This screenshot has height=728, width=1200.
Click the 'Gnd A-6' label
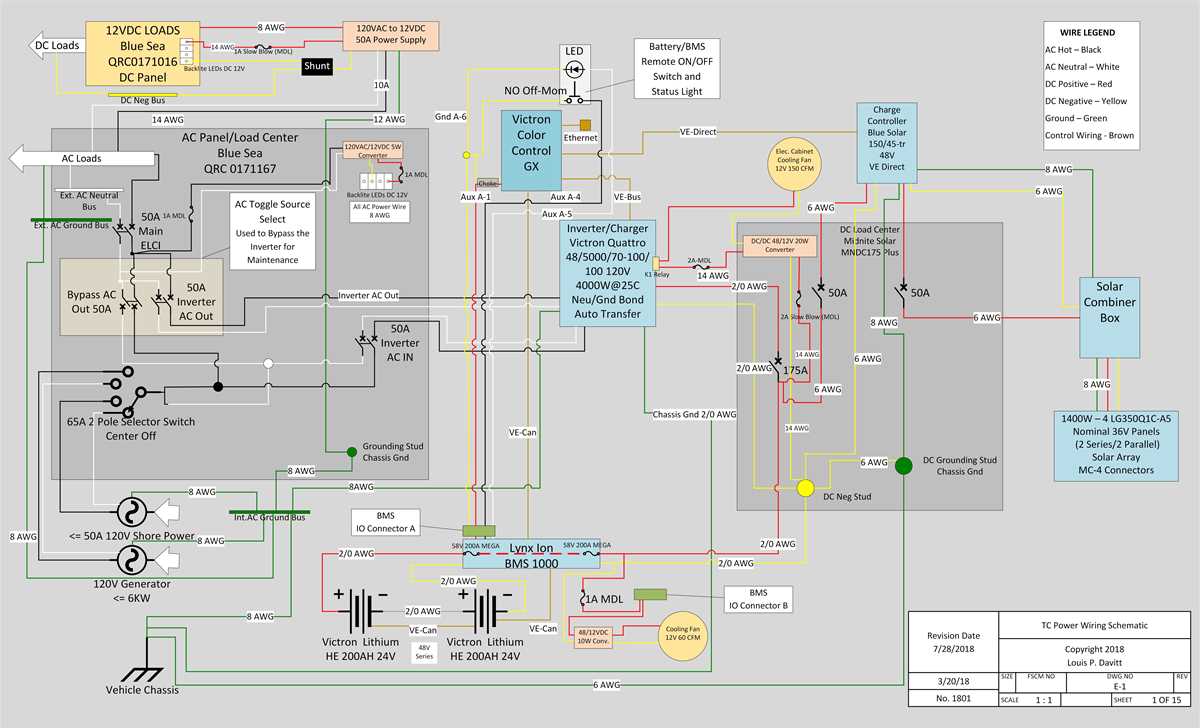coord(451,118)
